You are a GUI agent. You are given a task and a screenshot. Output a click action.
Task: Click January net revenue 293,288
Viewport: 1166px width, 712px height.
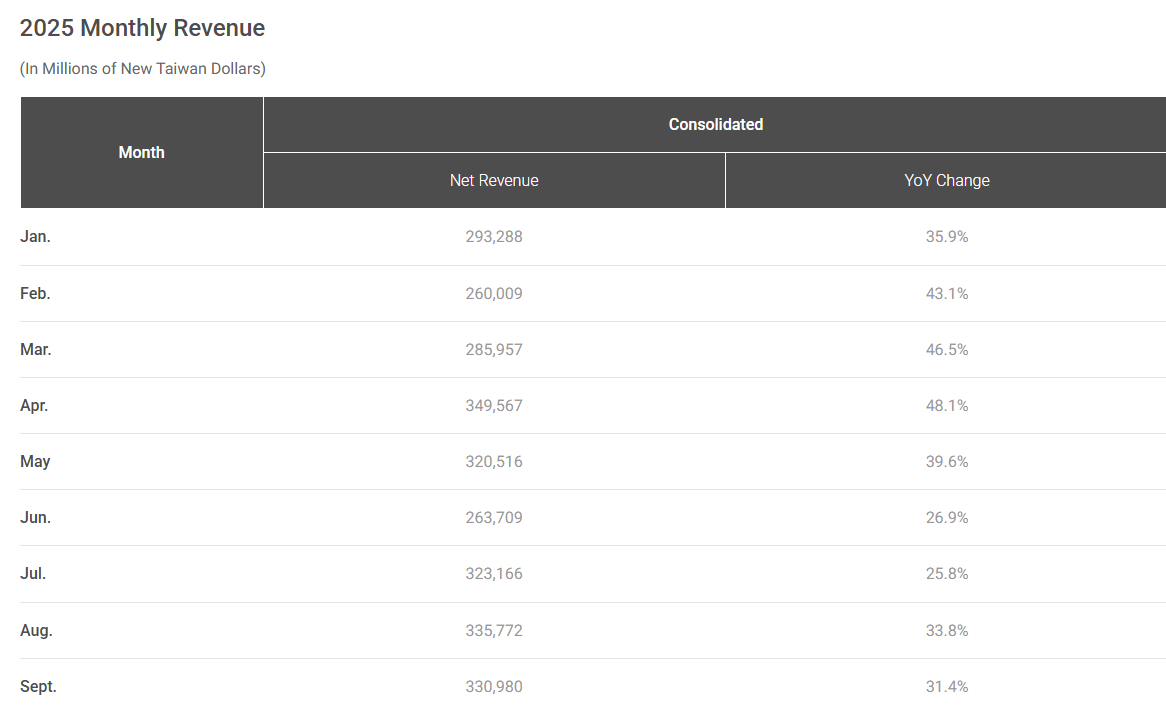point(494,237)
